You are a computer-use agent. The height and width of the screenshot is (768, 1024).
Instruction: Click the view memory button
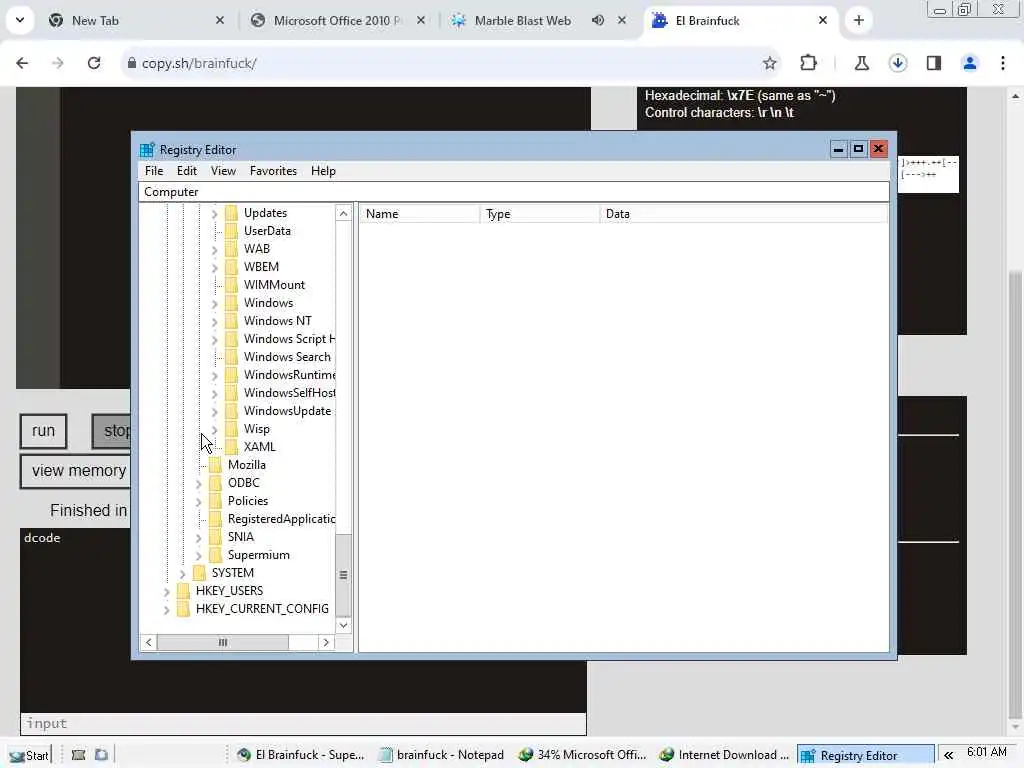(78, 471)
